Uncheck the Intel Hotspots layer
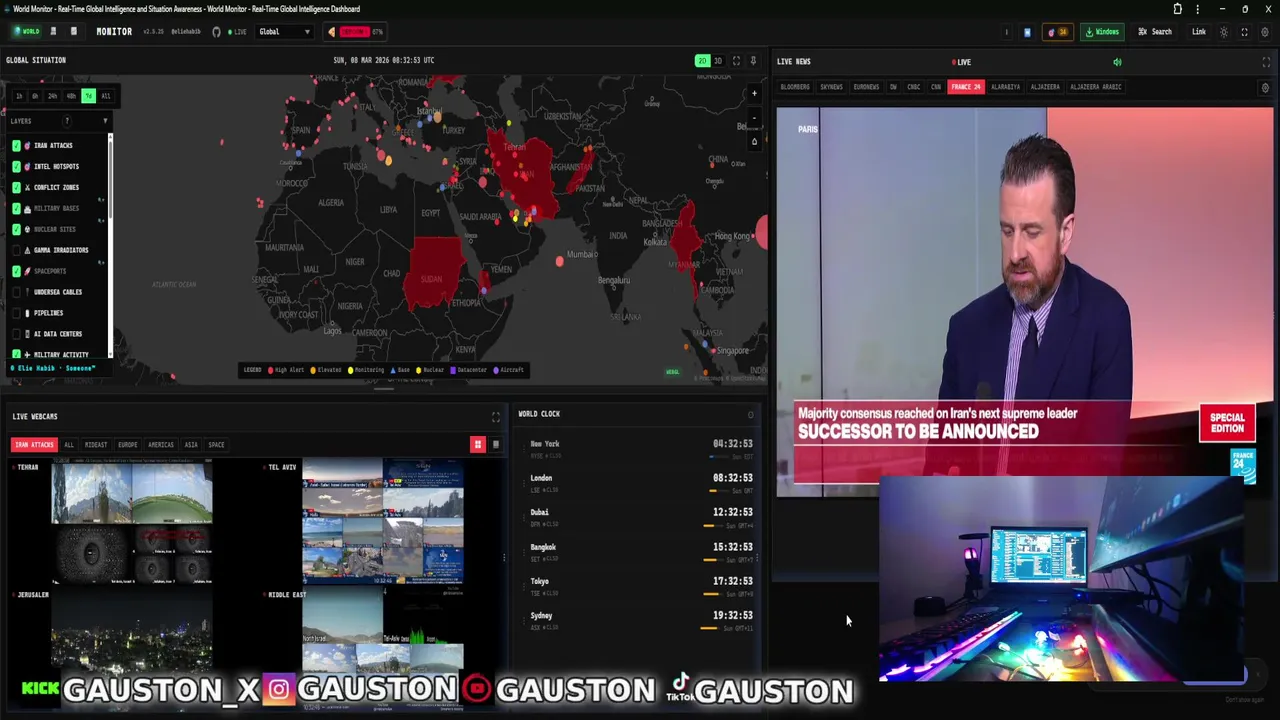The image size is (1280, 720). click(x=16, y=166)
